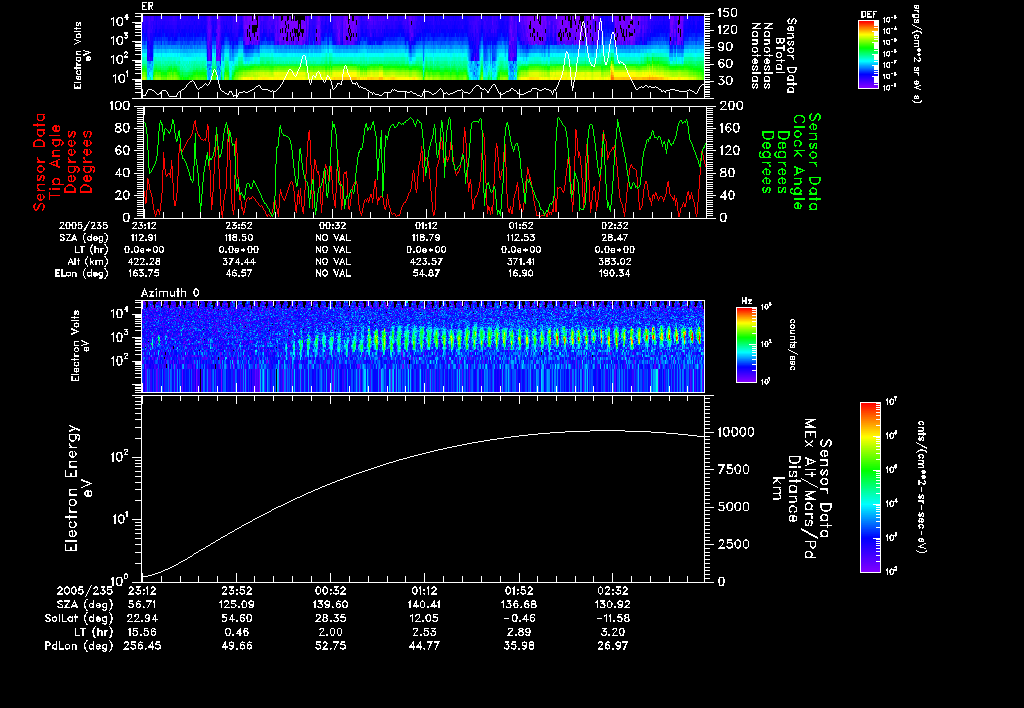
Task: Click the bottom-right cnts flux color bar
Action: [x=870, y=487]
